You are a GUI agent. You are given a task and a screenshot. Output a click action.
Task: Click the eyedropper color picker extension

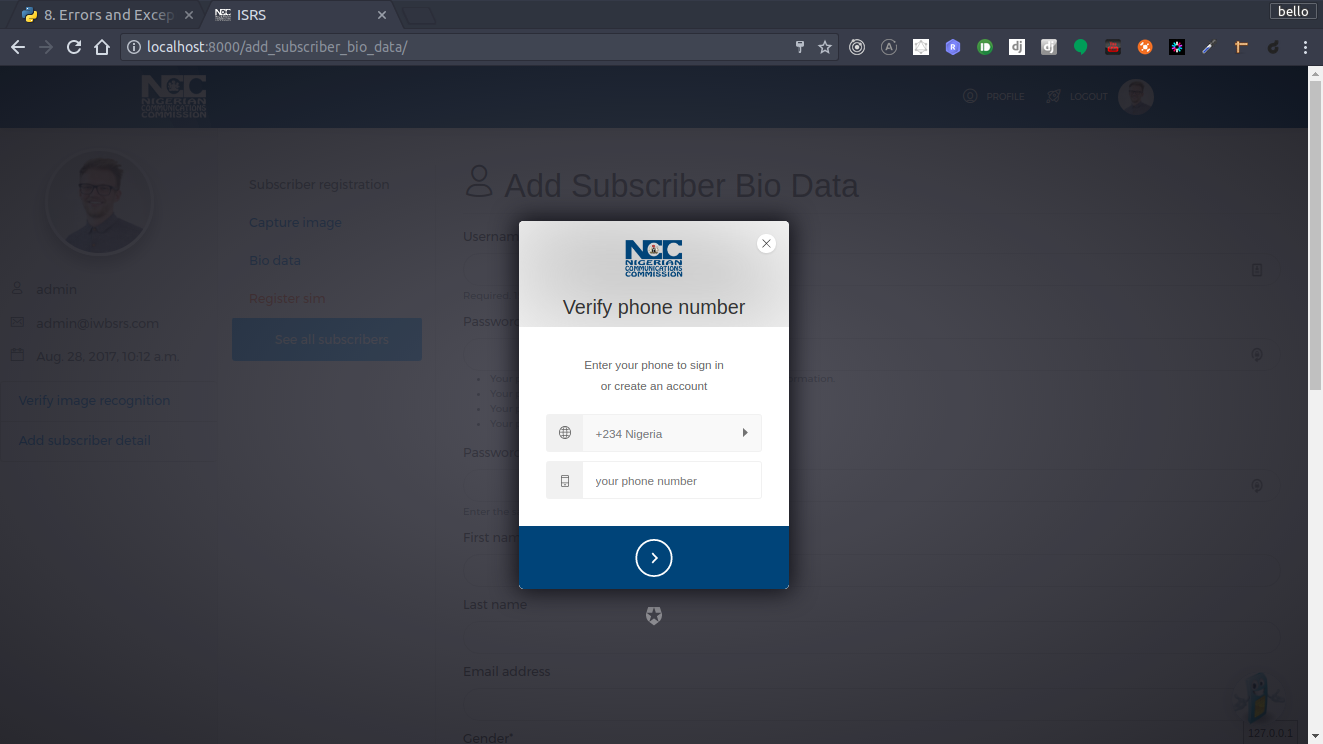click(x=1209, y=47)
